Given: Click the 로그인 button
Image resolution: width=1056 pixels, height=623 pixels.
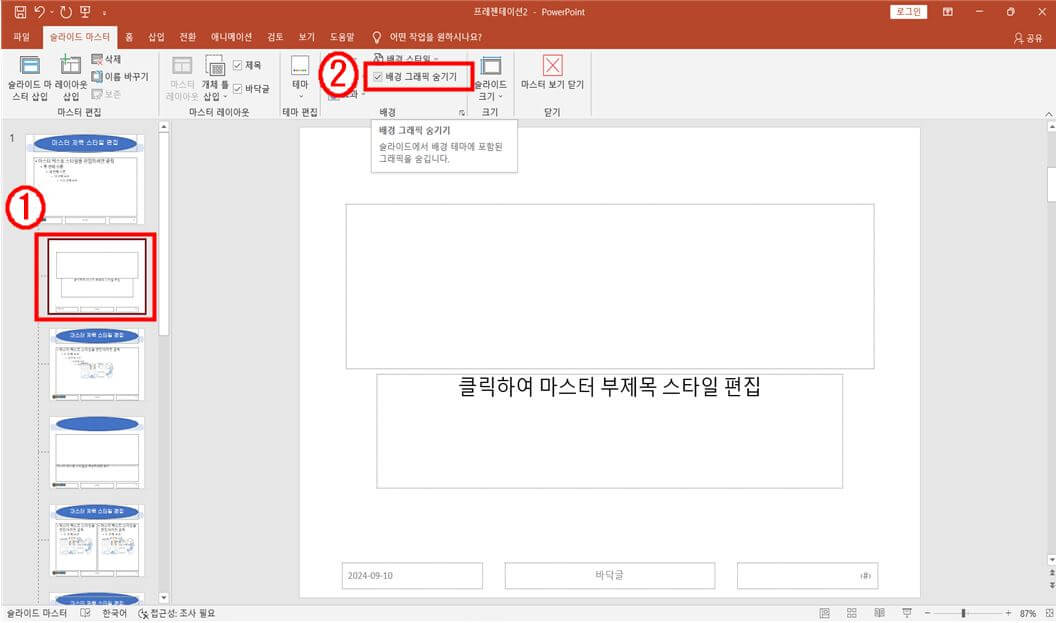Looking at the screenshot, I should pyautogui.click(x=908, y=11).
